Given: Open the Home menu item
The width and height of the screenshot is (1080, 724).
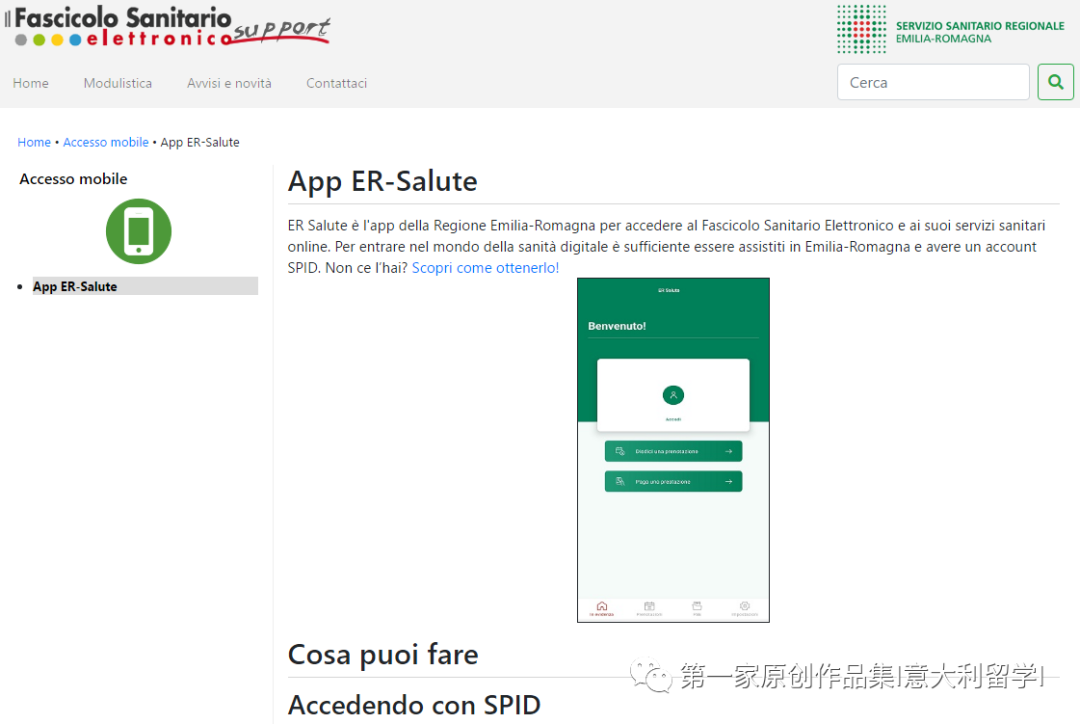Looking at the screenshot, I should click(x=30, y=83).
